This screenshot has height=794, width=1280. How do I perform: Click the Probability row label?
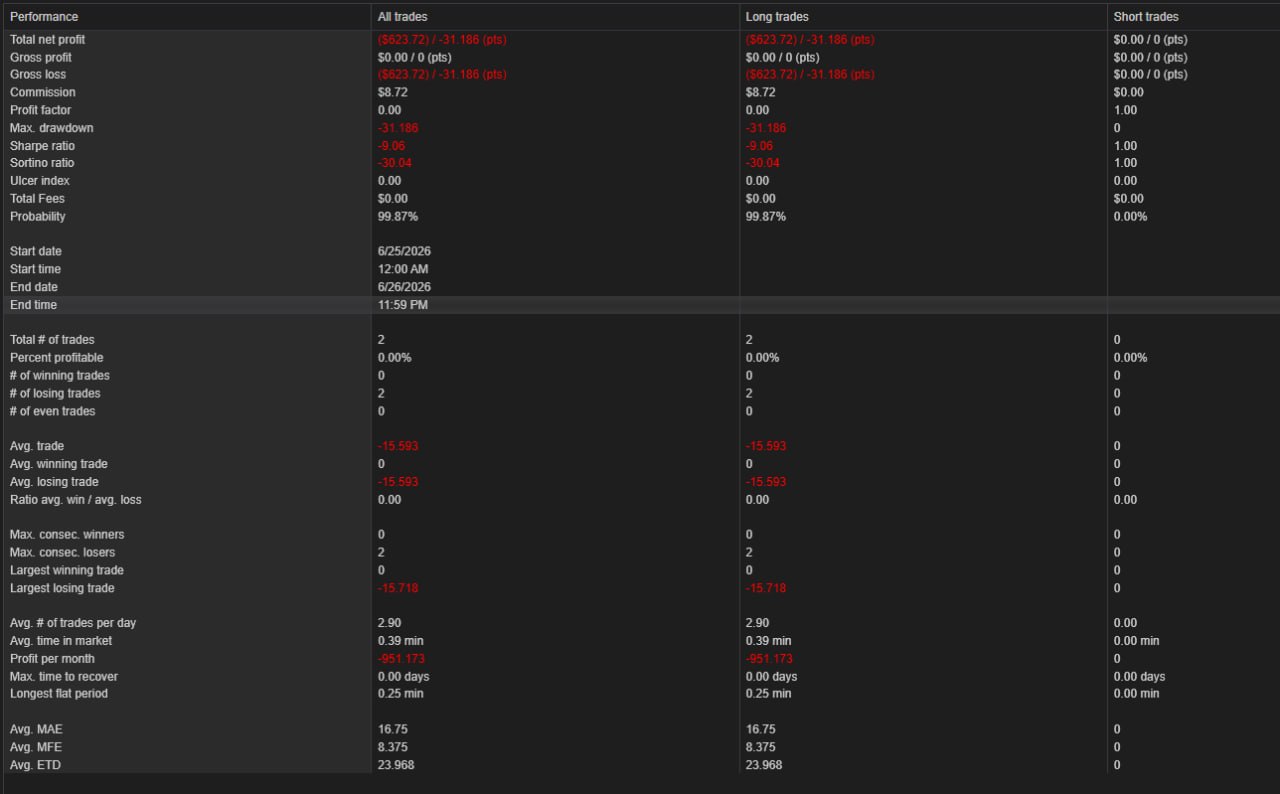click(37, 217)
